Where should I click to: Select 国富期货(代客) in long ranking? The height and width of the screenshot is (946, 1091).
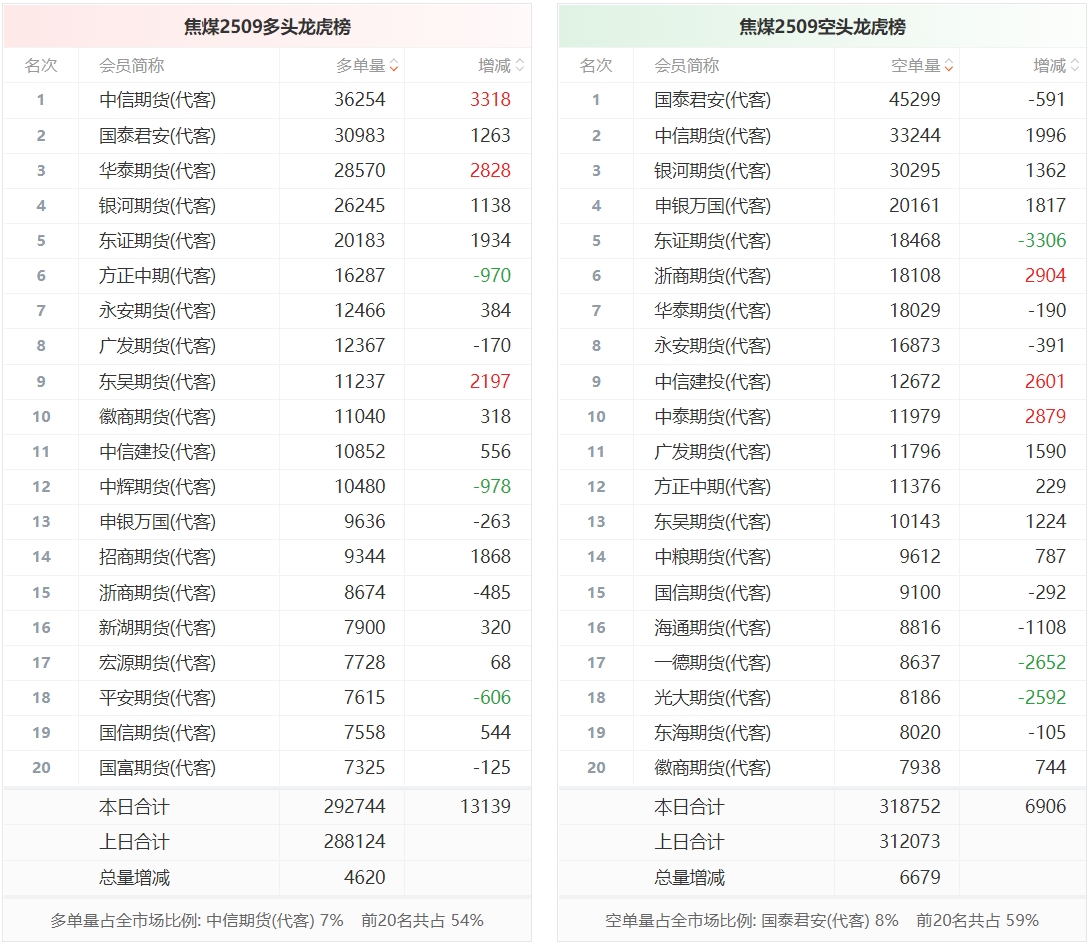[x=157, y=768]
